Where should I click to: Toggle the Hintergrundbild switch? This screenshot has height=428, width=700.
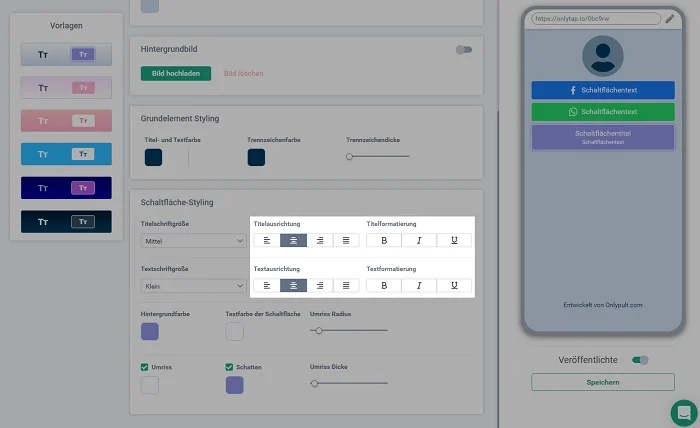(x=463, y=49)
